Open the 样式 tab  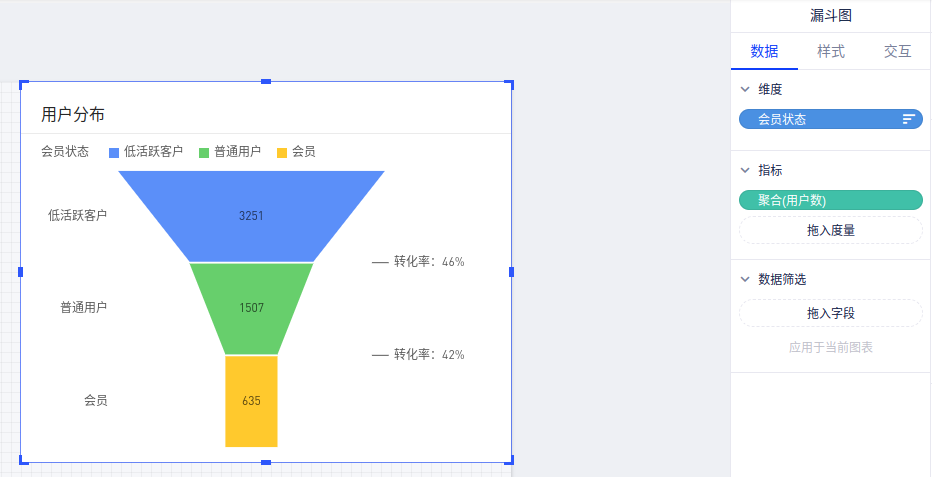coord(831,51)
